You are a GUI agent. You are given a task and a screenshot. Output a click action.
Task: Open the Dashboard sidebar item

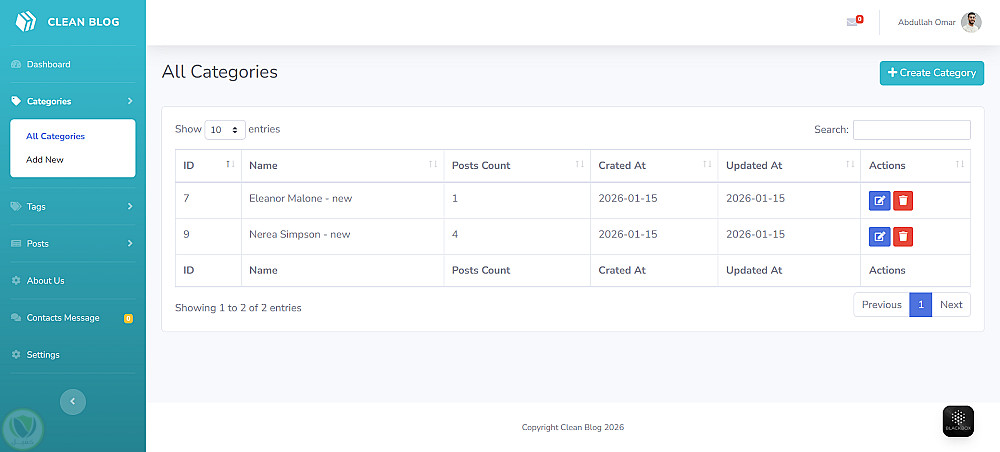coord(48,65)
